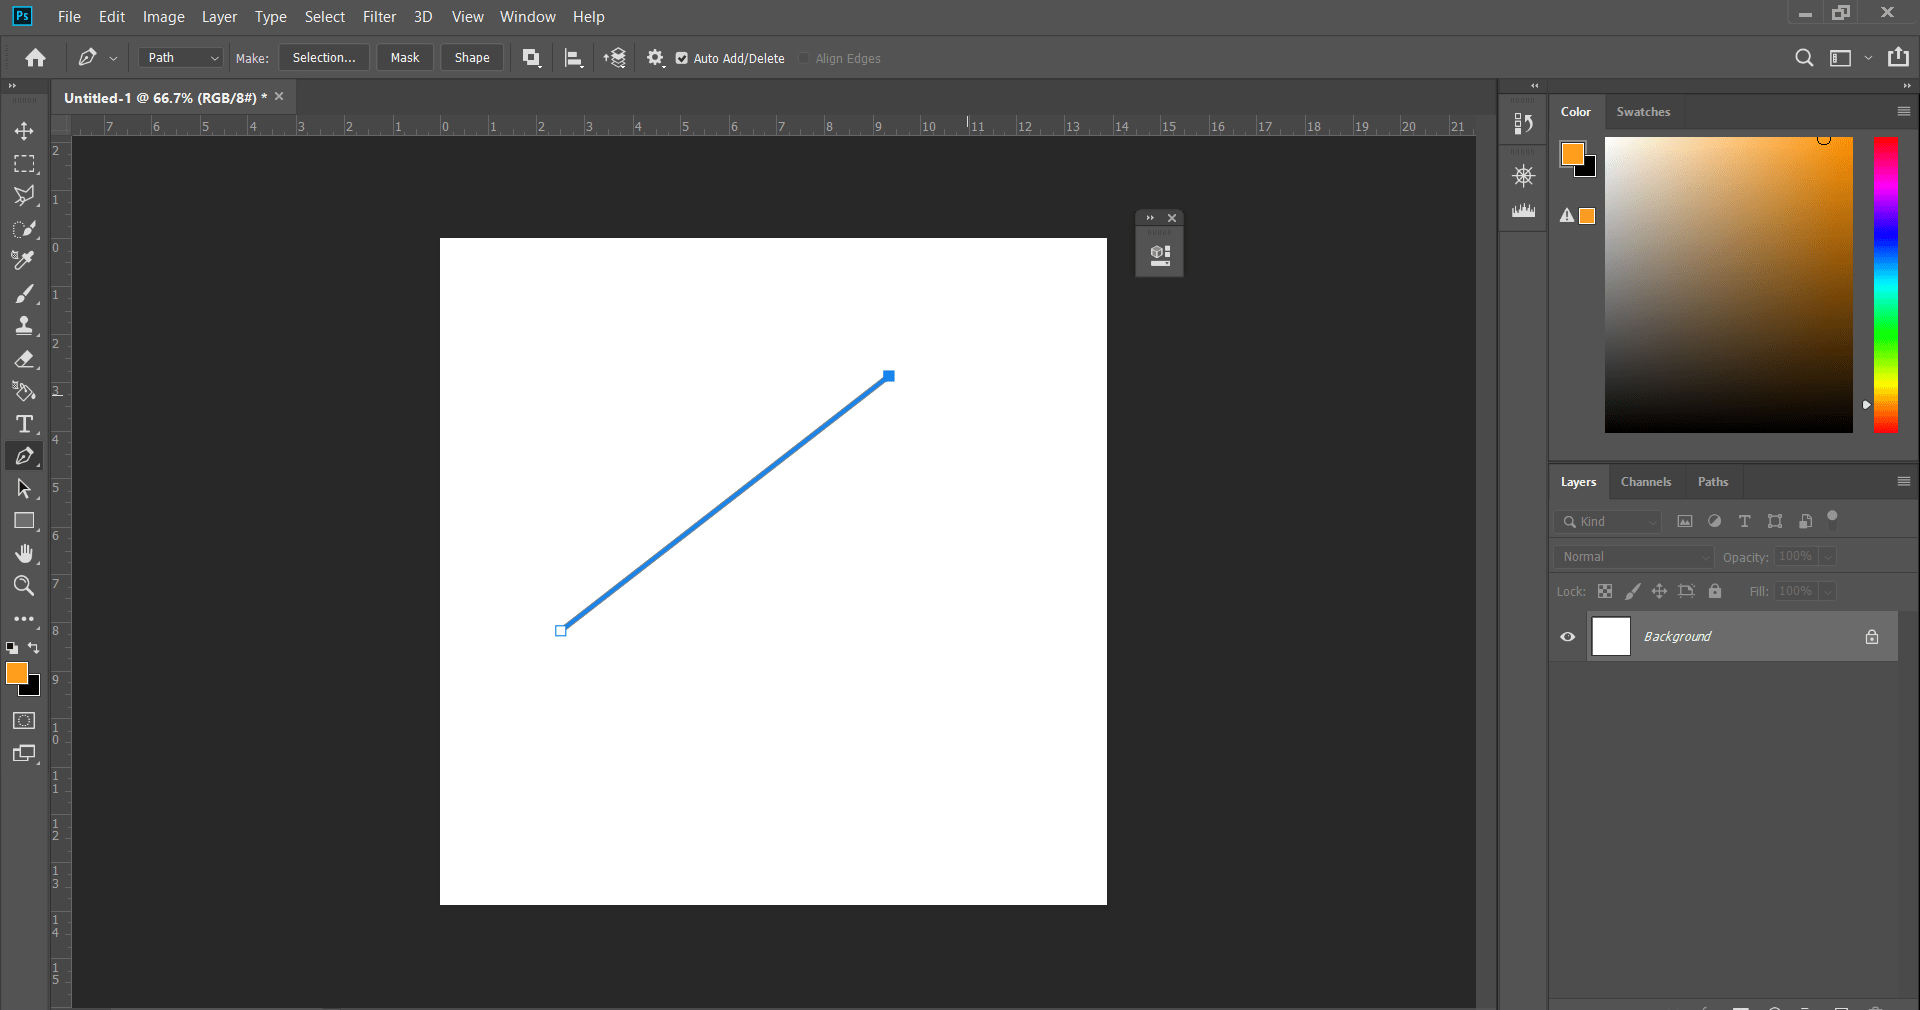This screenshot has height=1010, width=1920.
Task: Uncheck Auto Add/Delete checkbox
Action: click(x=682, y=58)
